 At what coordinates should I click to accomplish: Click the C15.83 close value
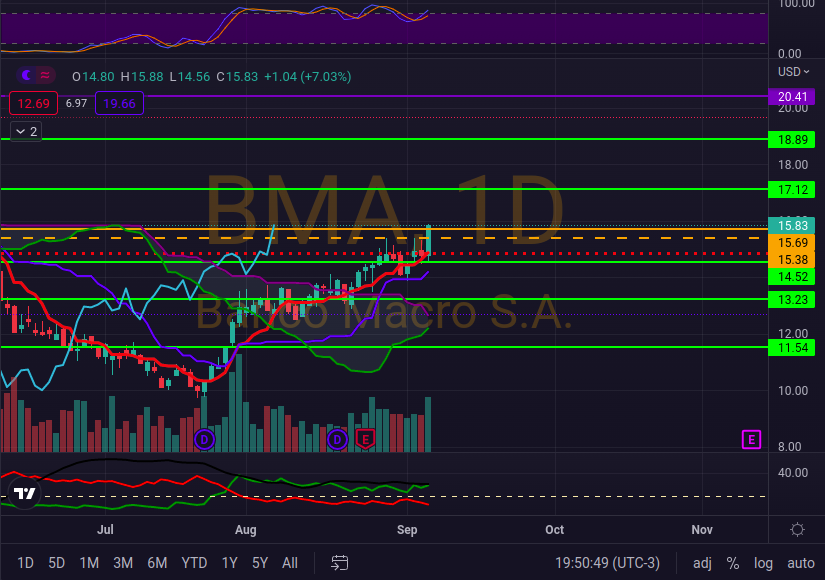237,77
